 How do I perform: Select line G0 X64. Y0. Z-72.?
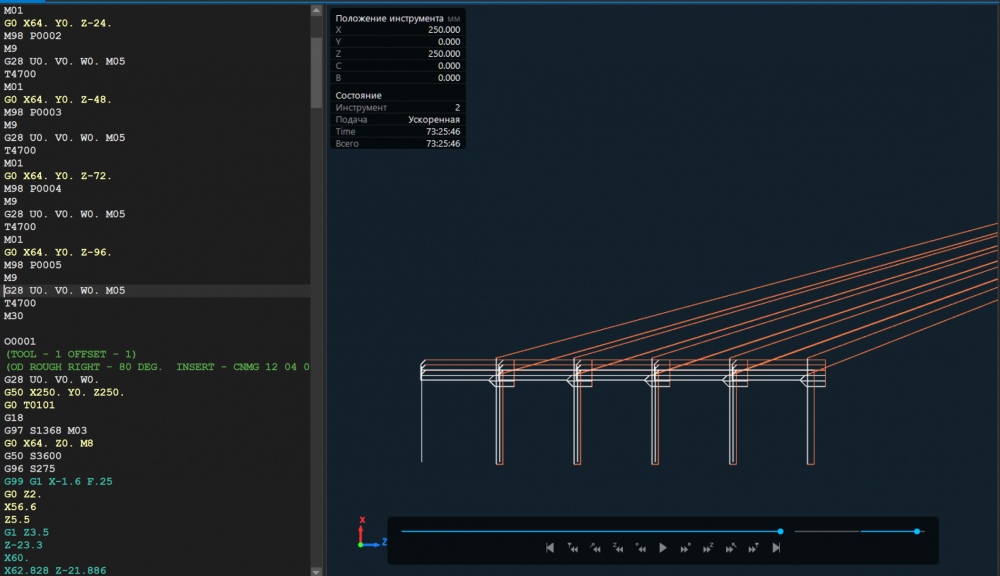tap(58, 176)
